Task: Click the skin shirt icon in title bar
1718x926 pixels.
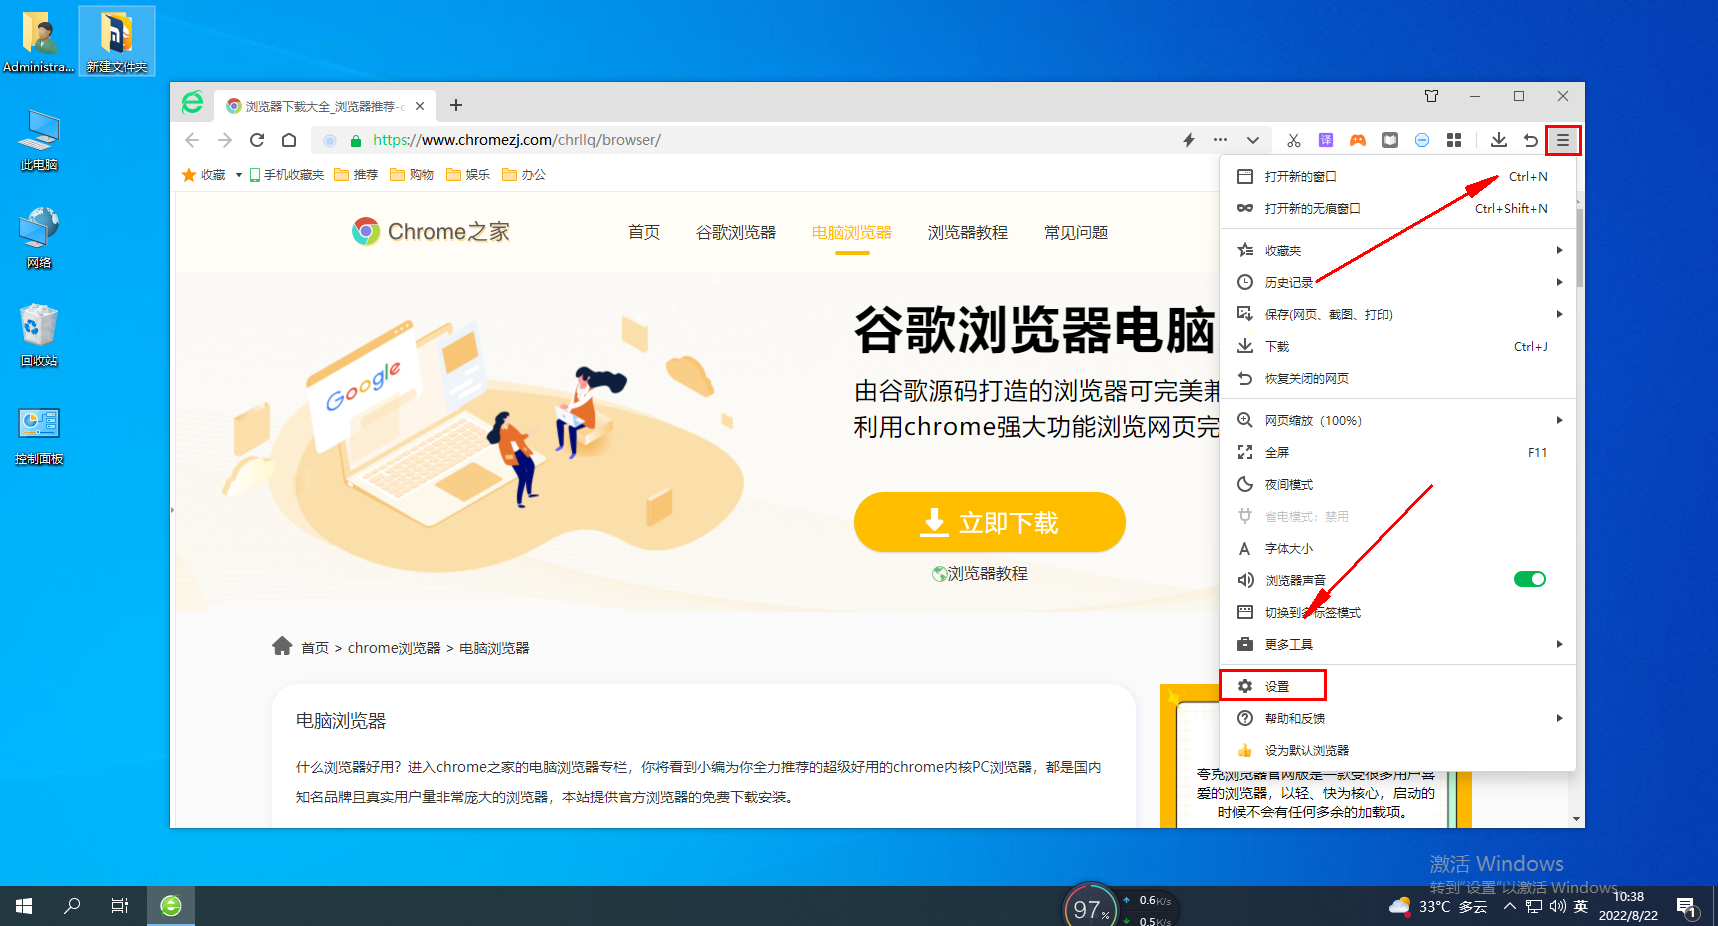Action: (1431, 96)
